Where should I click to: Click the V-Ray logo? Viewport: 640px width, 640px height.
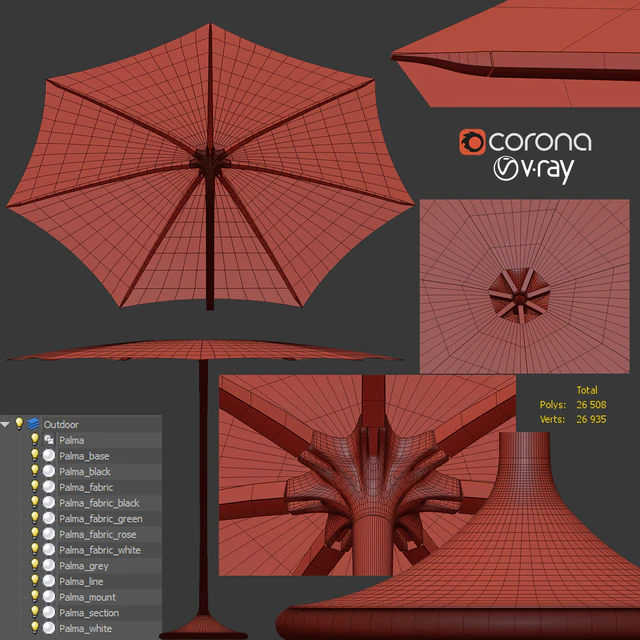(x=533, y=170)
